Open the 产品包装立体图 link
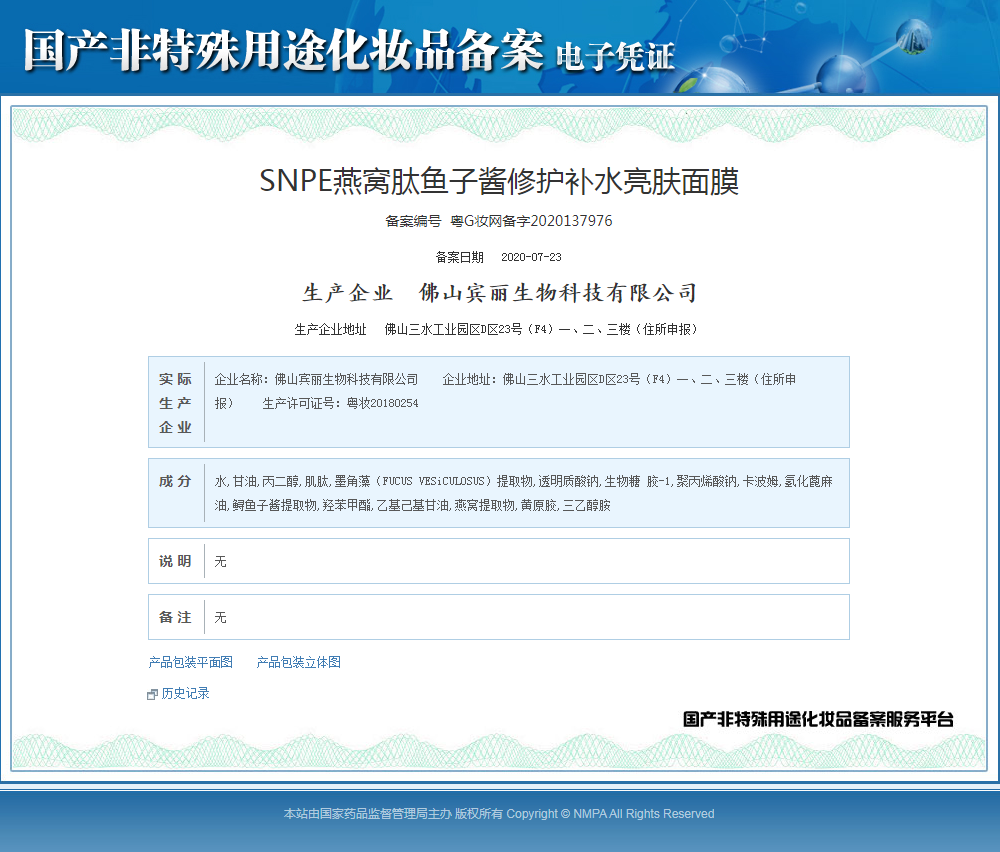The image size is (1000, 852). pos(298,662)
